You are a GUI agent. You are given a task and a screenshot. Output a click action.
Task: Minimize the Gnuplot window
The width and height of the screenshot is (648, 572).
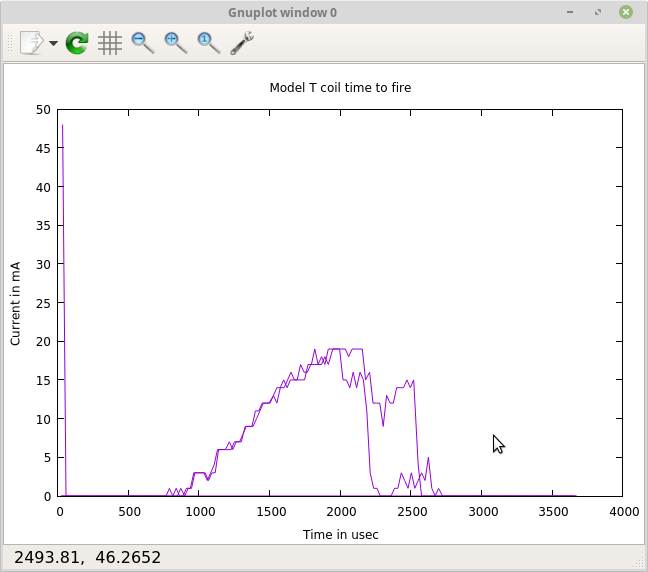pos(571,12)
